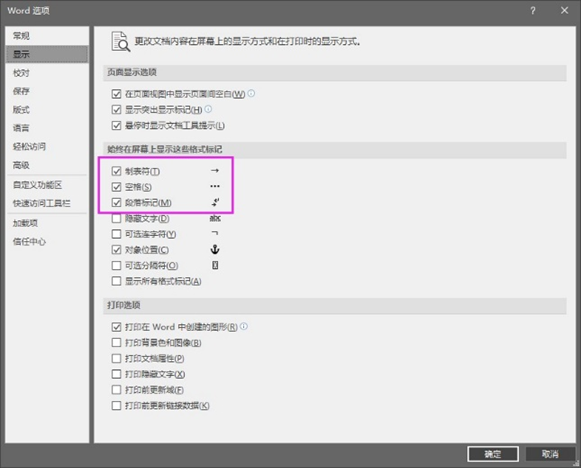581x468 pixels.
Task: Click the document magnifier icon at top
Action: pyautogui.click(x=120, y=42)
